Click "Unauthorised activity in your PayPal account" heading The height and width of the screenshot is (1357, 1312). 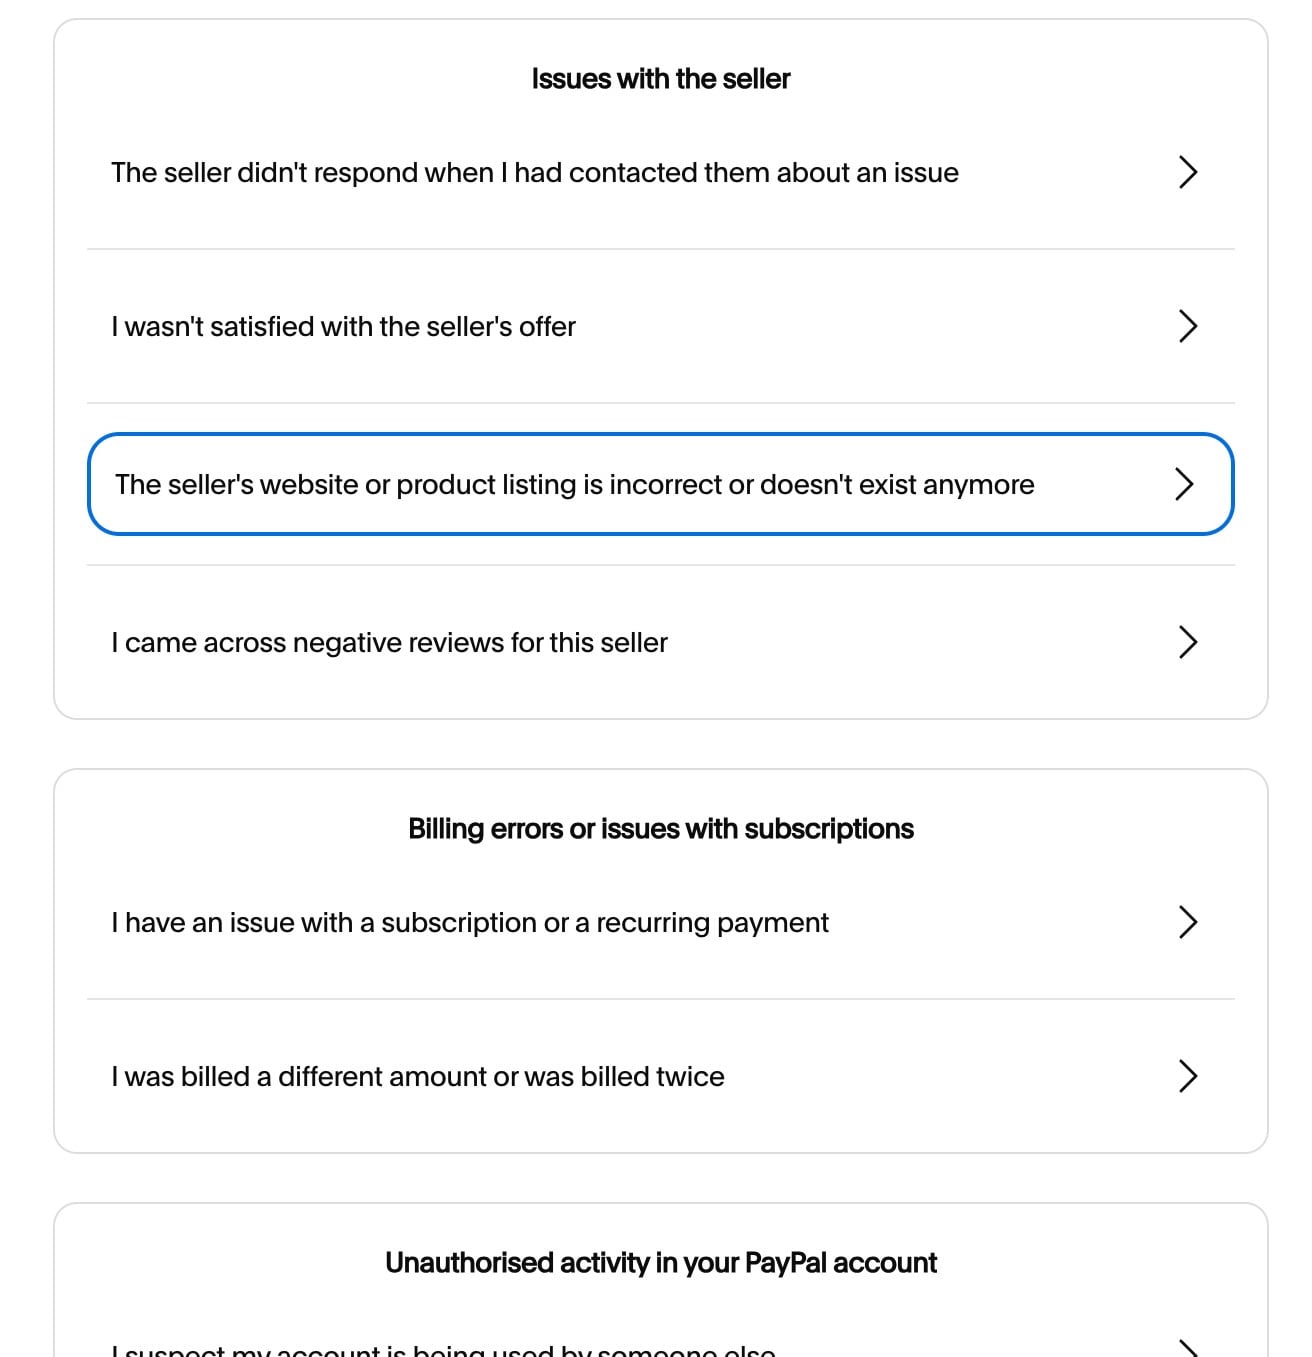pyautogui.click(x=660, y=1263)
